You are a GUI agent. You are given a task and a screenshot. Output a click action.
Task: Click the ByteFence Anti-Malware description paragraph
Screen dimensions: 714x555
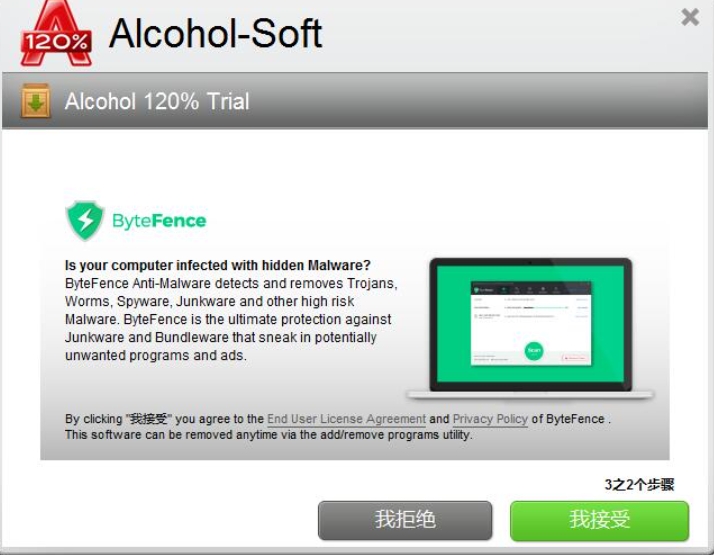click(x=231, y=319)
